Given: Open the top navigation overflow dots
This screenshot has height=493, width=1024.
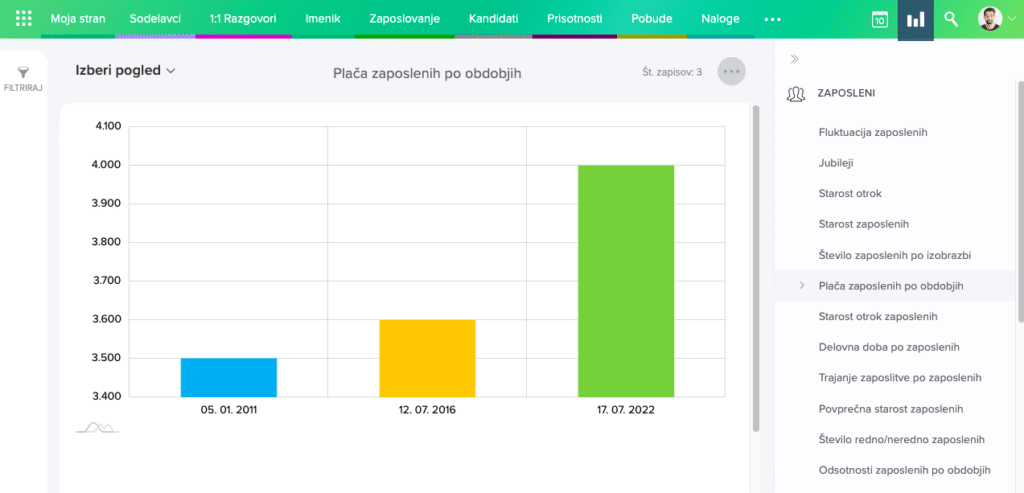Looking at the screenshot, I should point(772,19).
